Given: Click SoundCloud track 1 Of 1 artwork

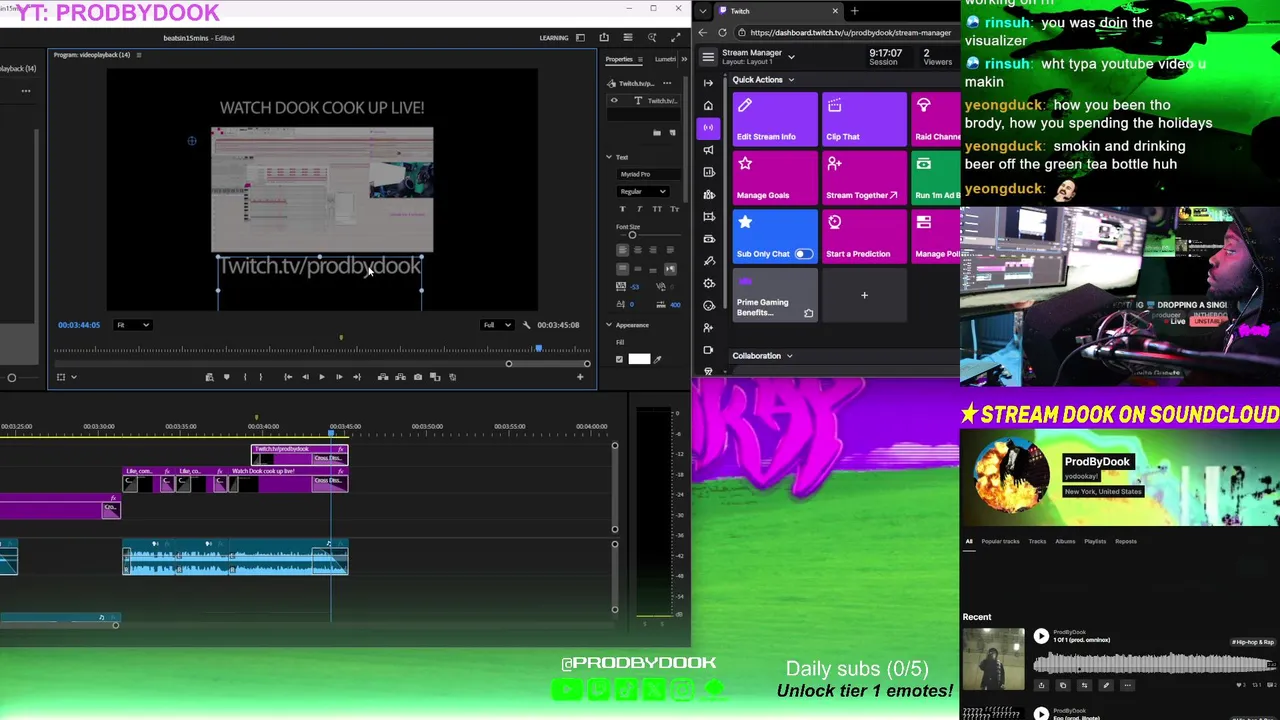Looking at the screenshot, I should coord(993,659).
